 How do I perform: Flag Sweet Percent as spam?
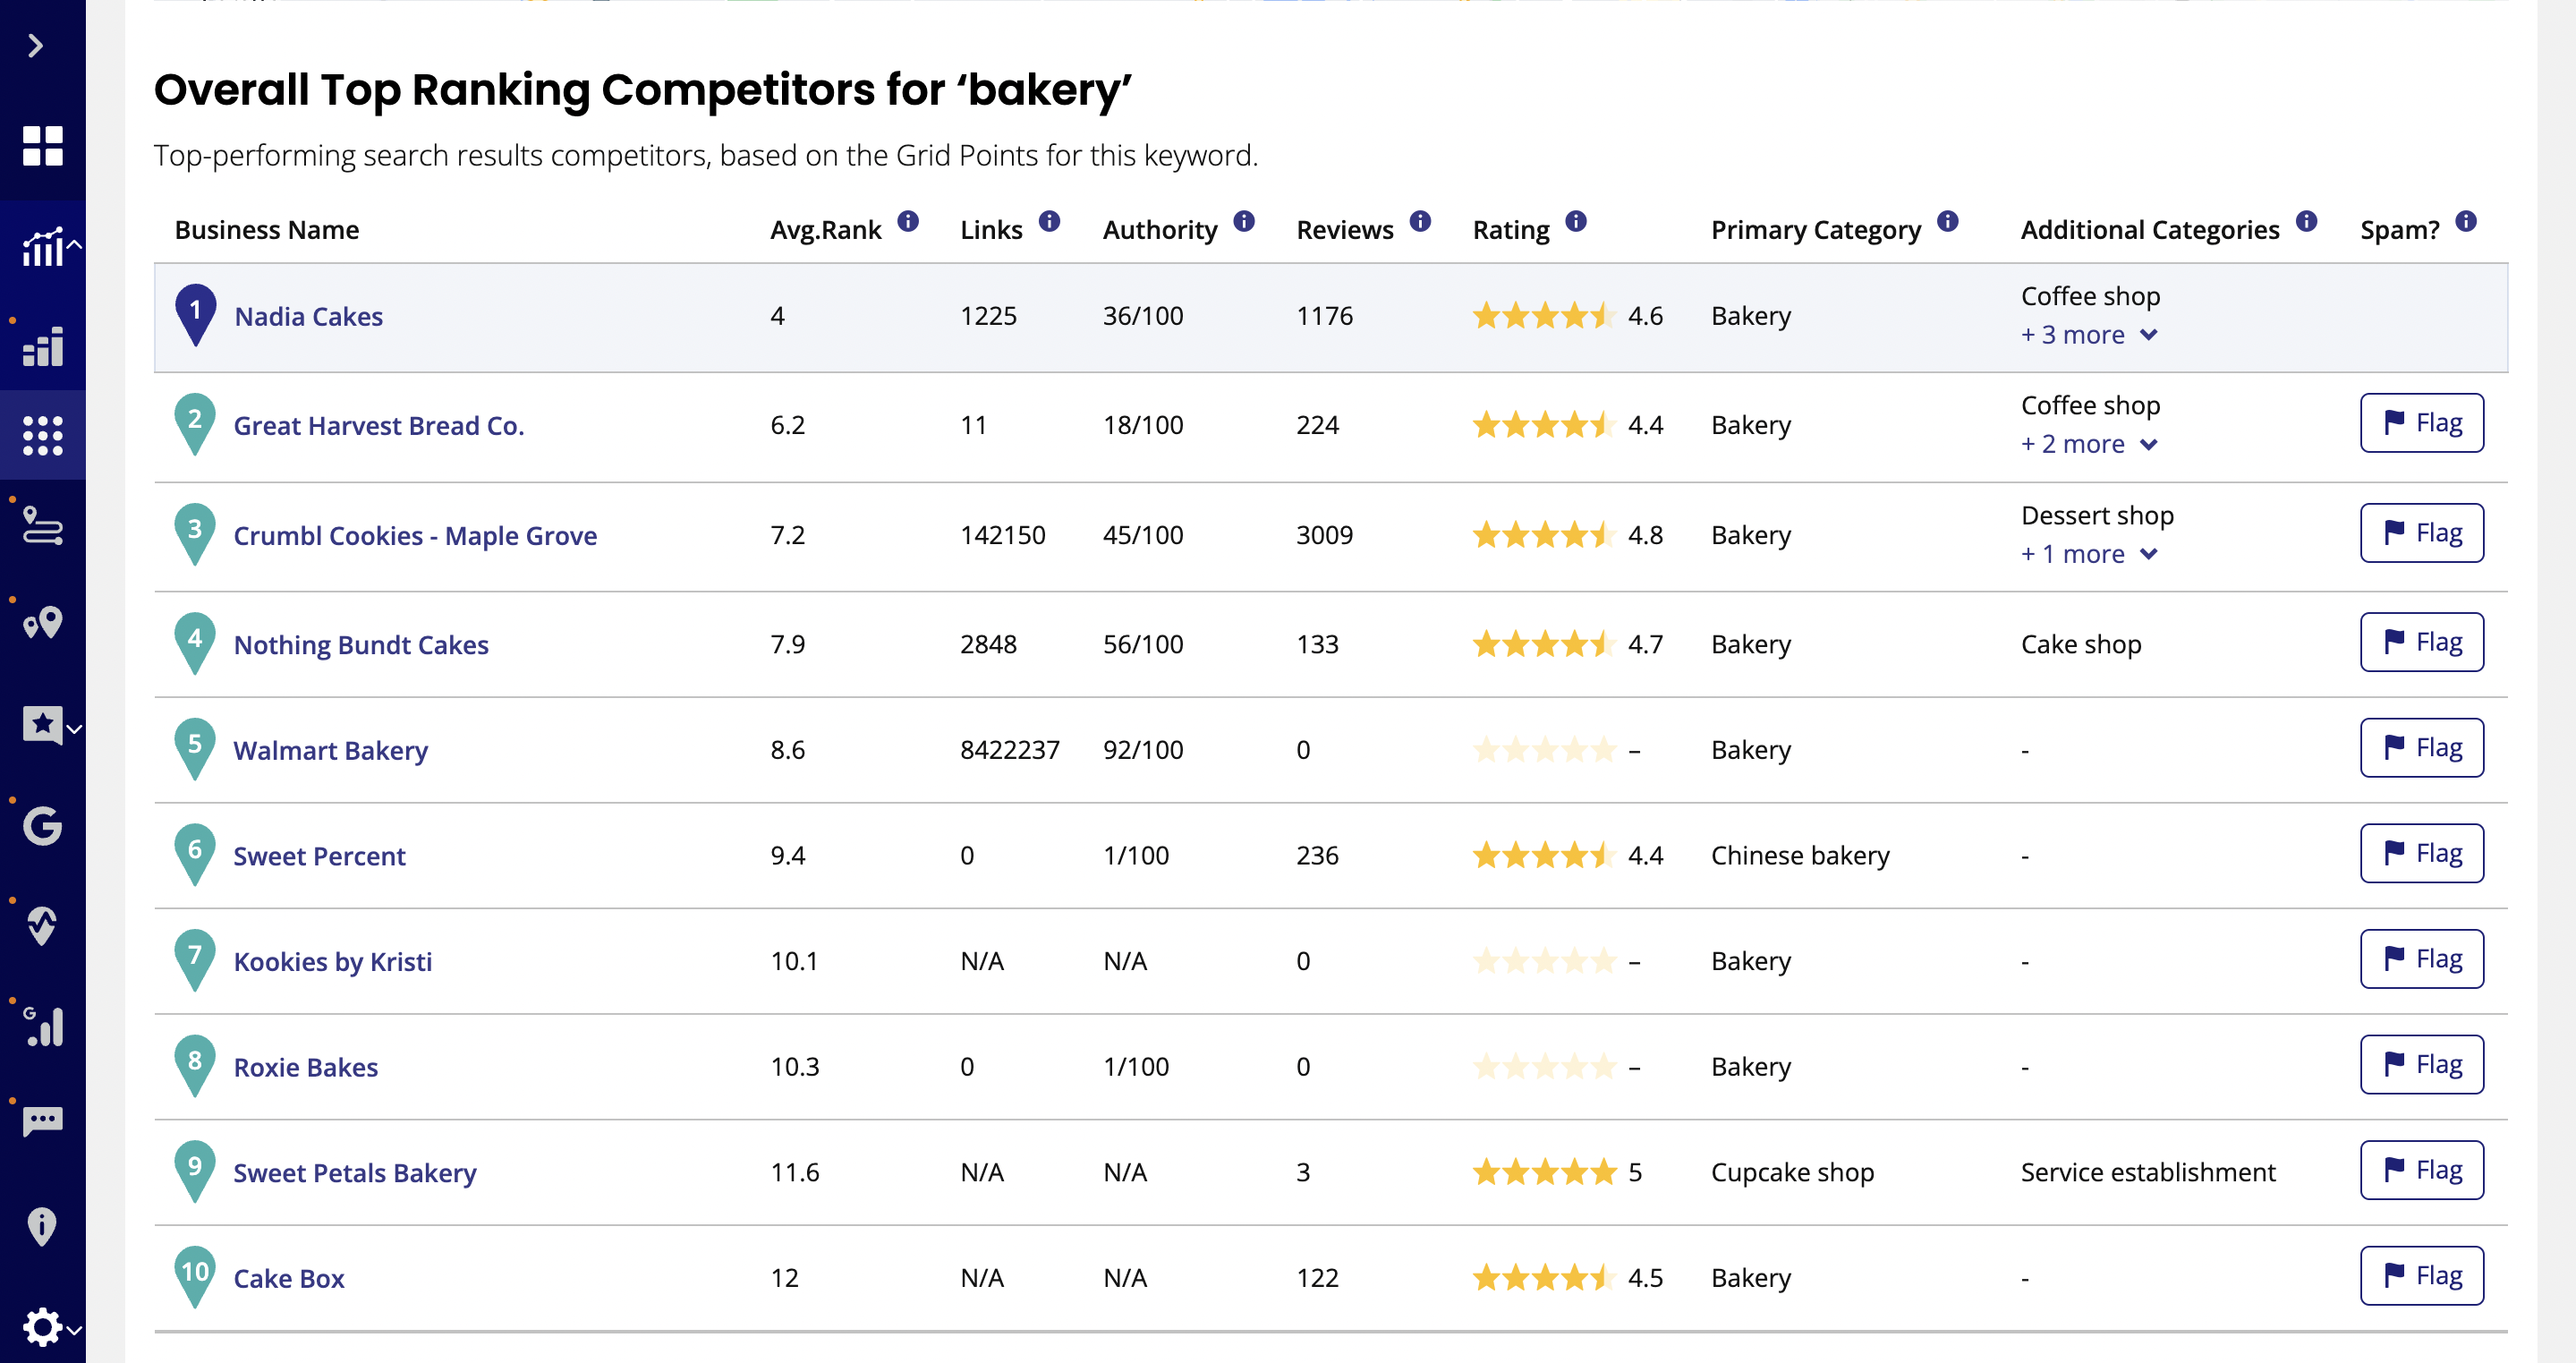(x=2421, y=853)
